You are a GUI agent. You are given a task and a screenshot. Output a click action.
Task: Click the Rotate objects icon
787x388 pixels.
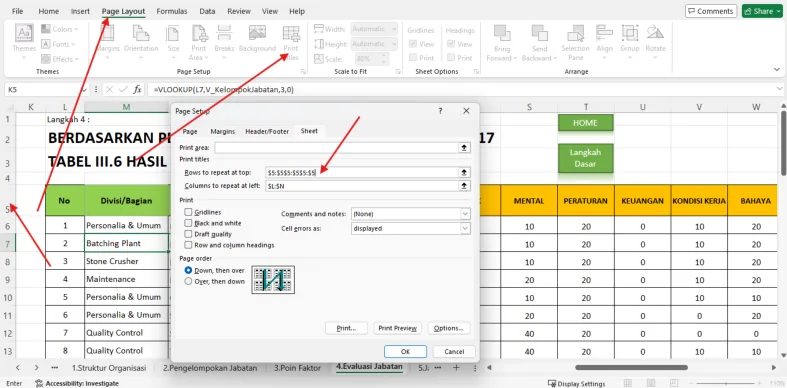pyautogui.click(x=655, y=33)
